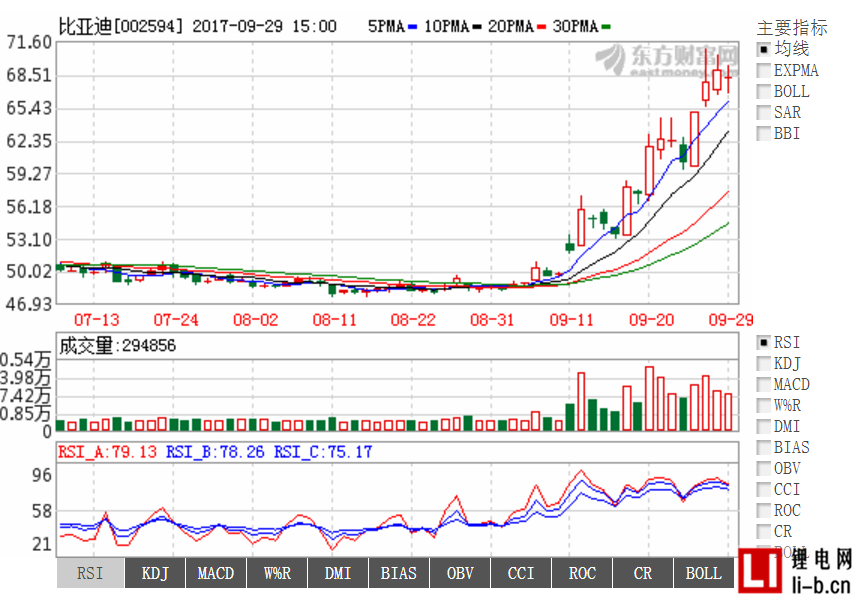This screenshot has height=595, width=854.
Task: Click the 71.60 price axis label
Action: click(x=29, y=42)
